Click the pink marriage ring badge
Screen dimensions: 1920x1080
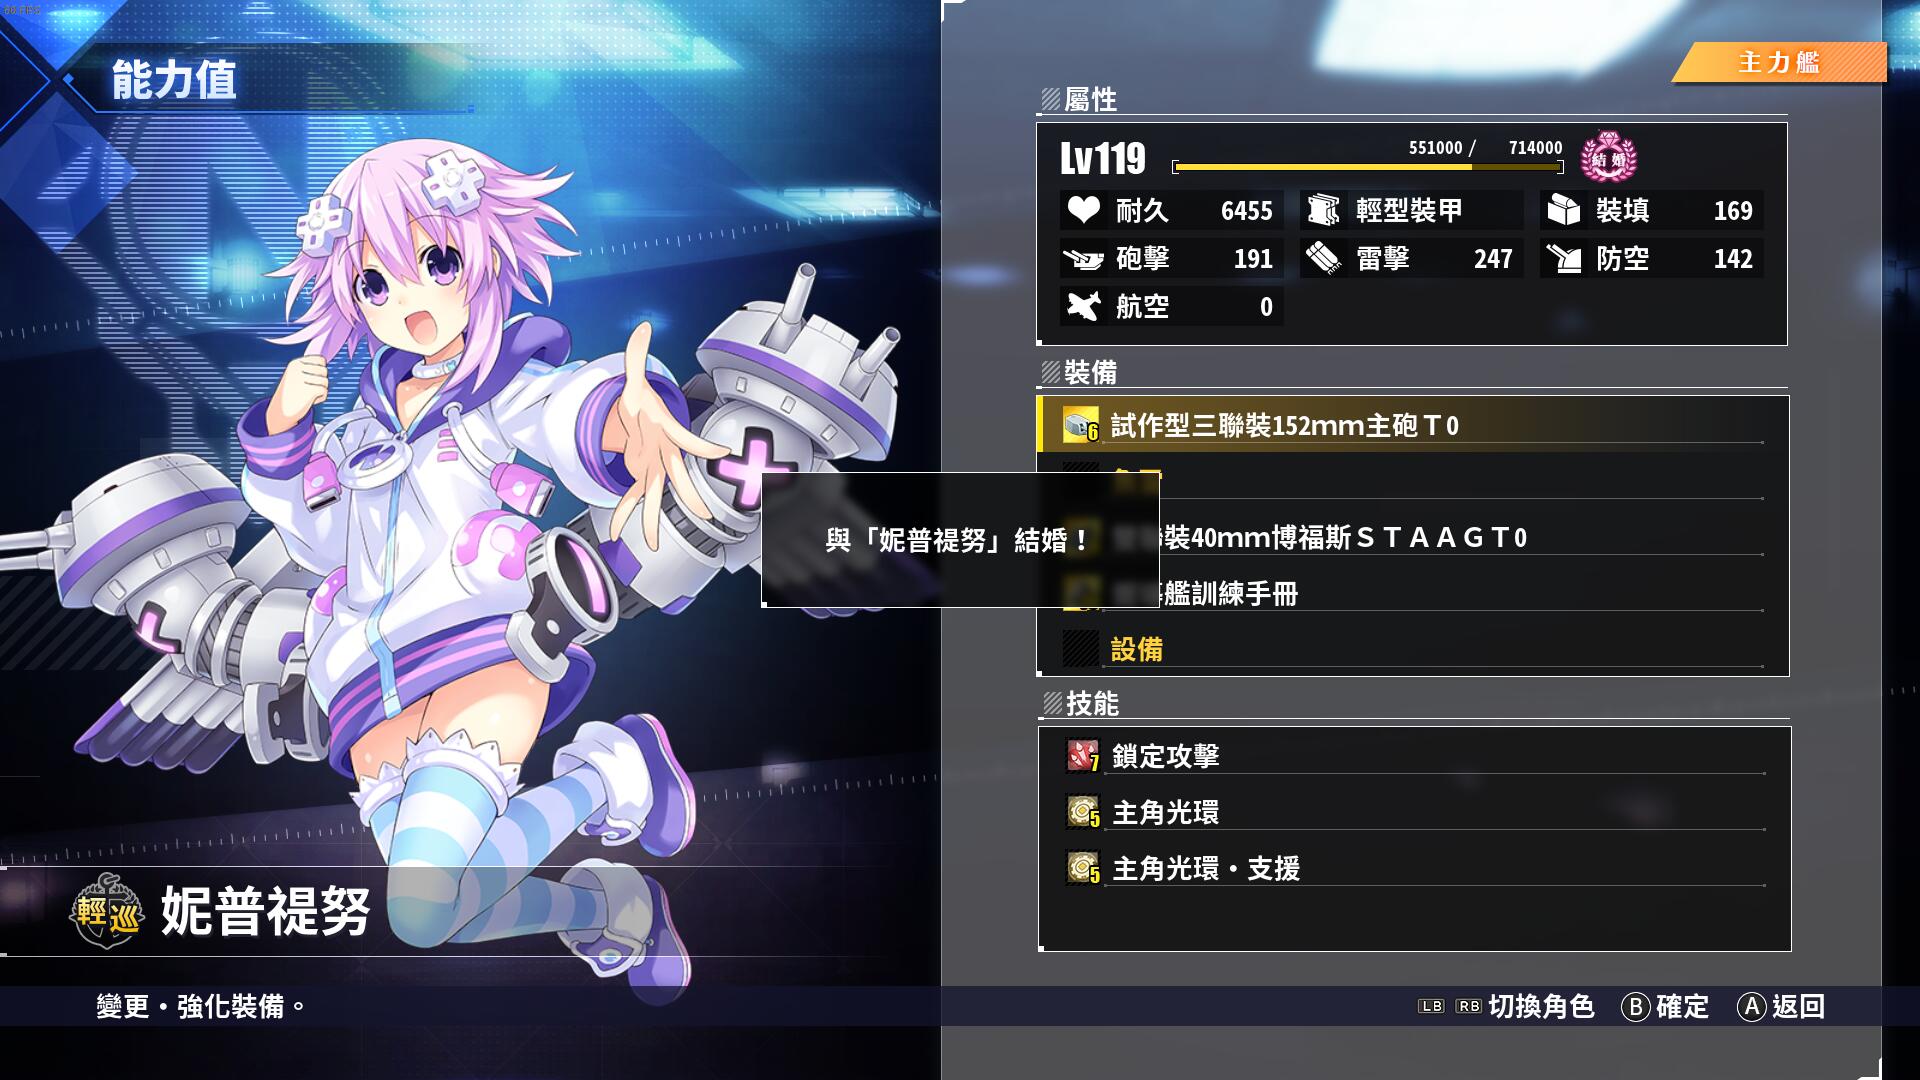1608,157
